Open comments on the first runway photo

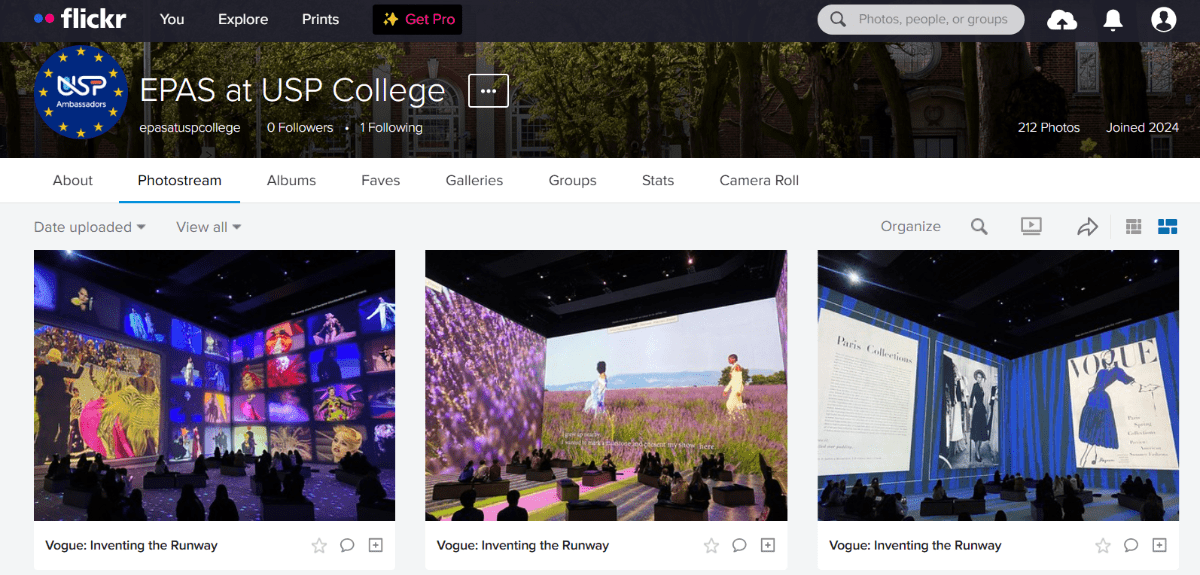[347, 545]
